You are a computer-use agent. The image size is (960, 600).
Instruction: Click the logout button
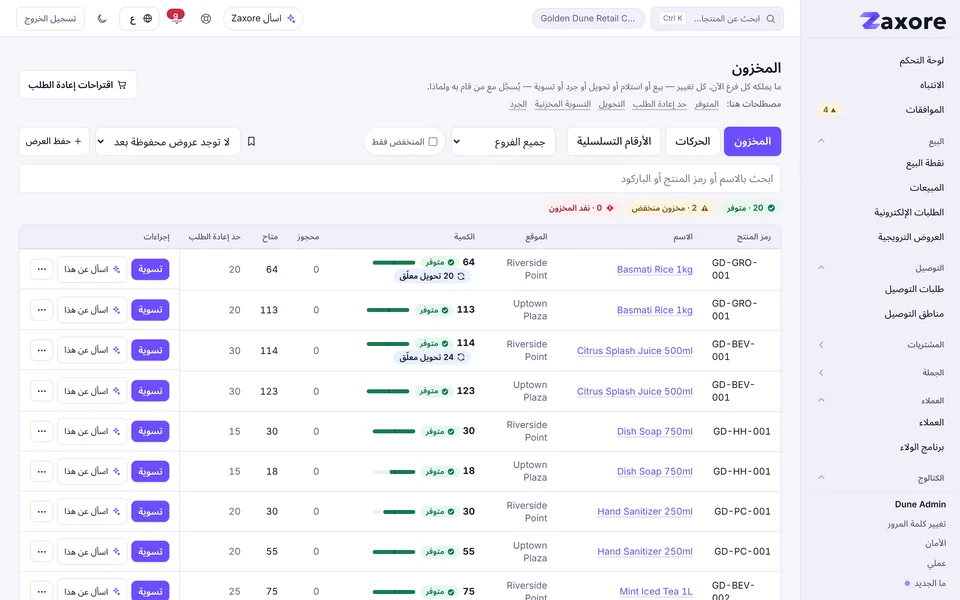pos(50,18)
